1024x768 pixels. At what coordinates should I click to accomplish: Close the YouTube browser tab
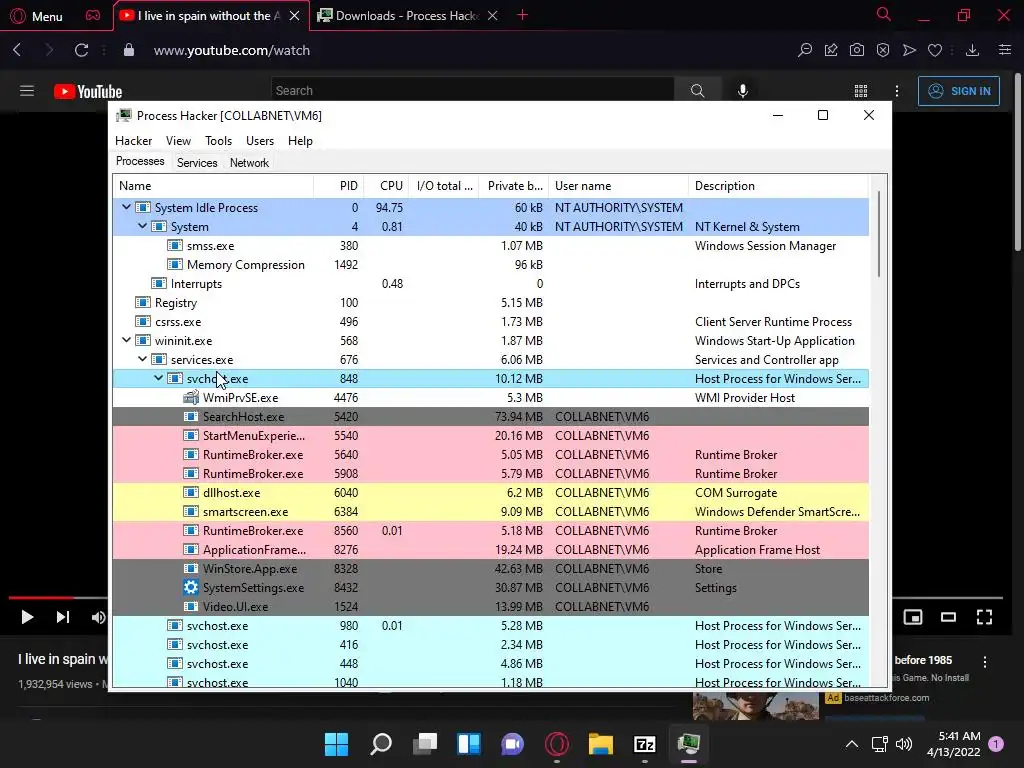pos(295,16)
